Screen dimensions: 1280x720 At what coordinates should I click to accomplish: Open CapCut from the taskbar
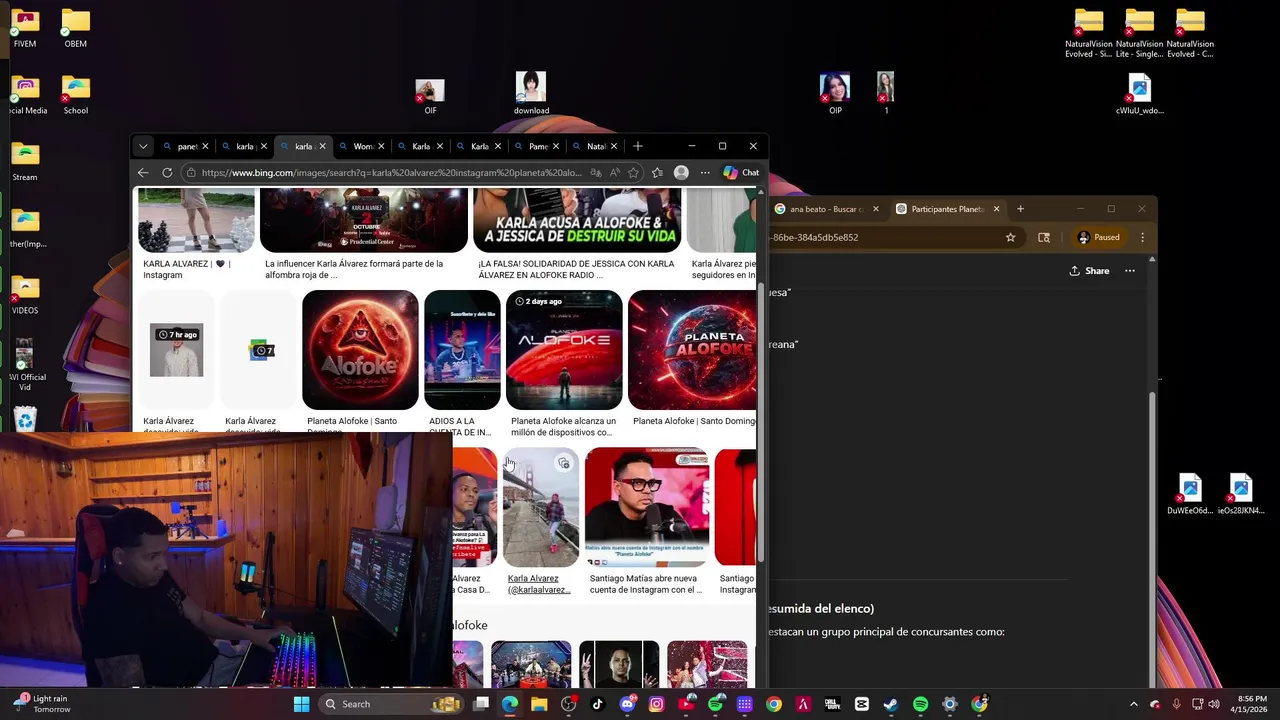point(862,704)
